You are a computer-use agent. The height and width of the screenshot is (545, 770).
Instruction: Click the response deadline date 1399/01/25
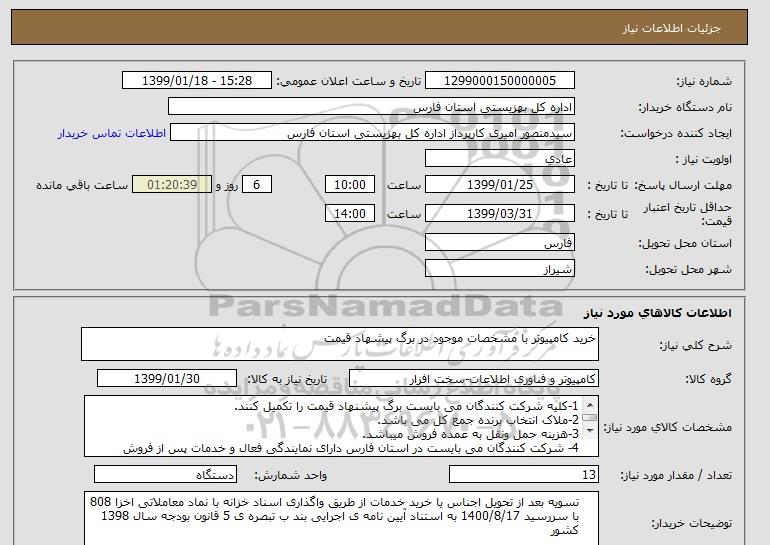499,185
